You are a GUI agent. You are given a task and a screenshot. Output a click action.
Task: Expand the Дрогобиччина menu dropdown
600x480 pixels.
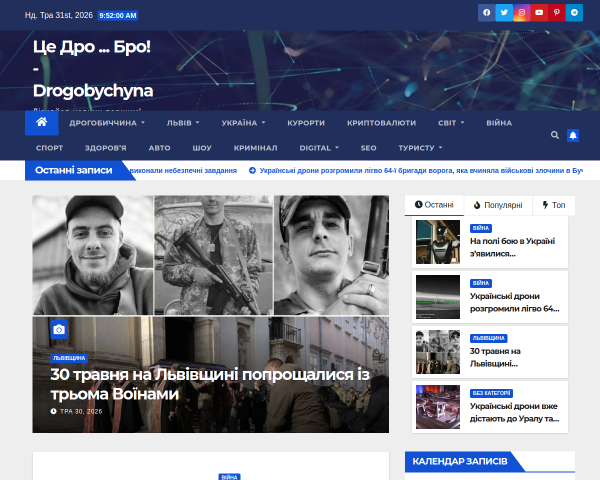pos(107,123)
